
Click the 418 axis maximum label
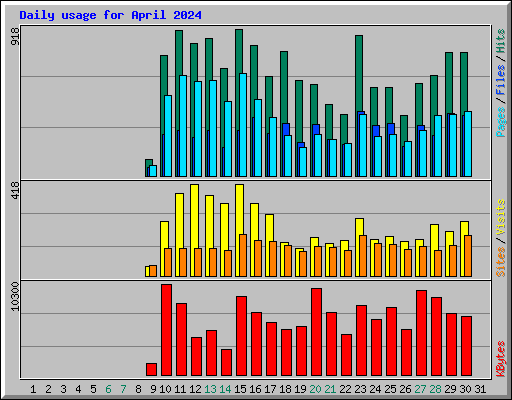pyautogui.click(x=15, y=191)
